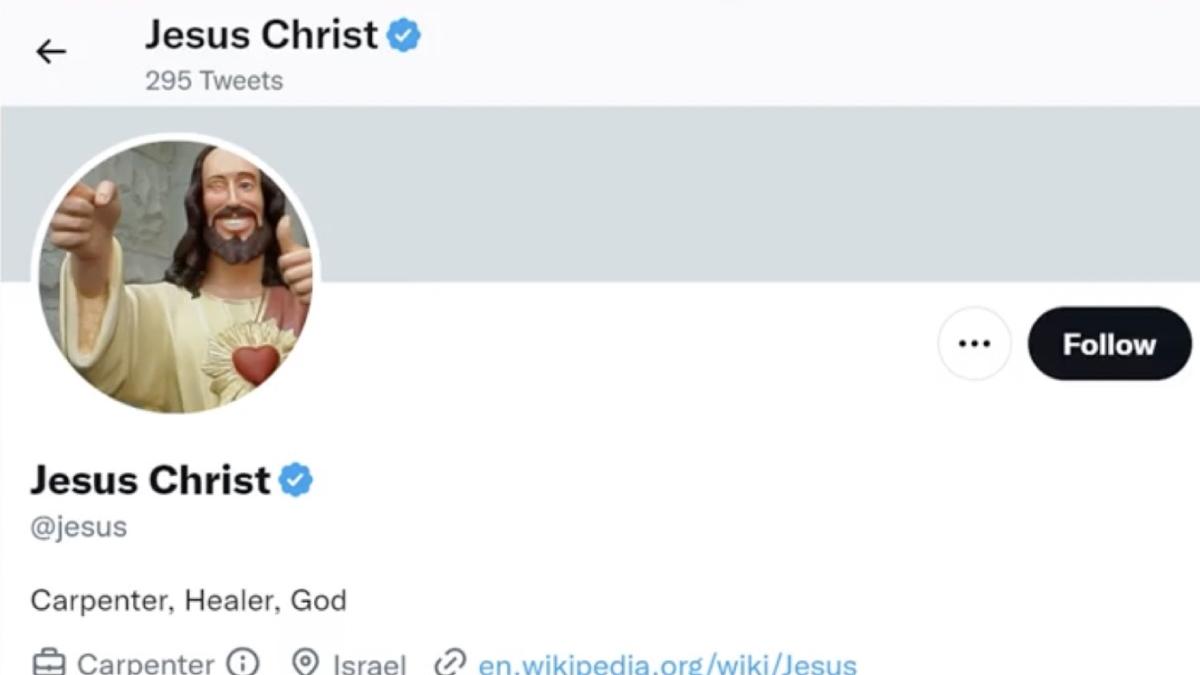Click the @jesus handle
Viewport: 1200px width, 675px height.
click(x=80, y=526)
